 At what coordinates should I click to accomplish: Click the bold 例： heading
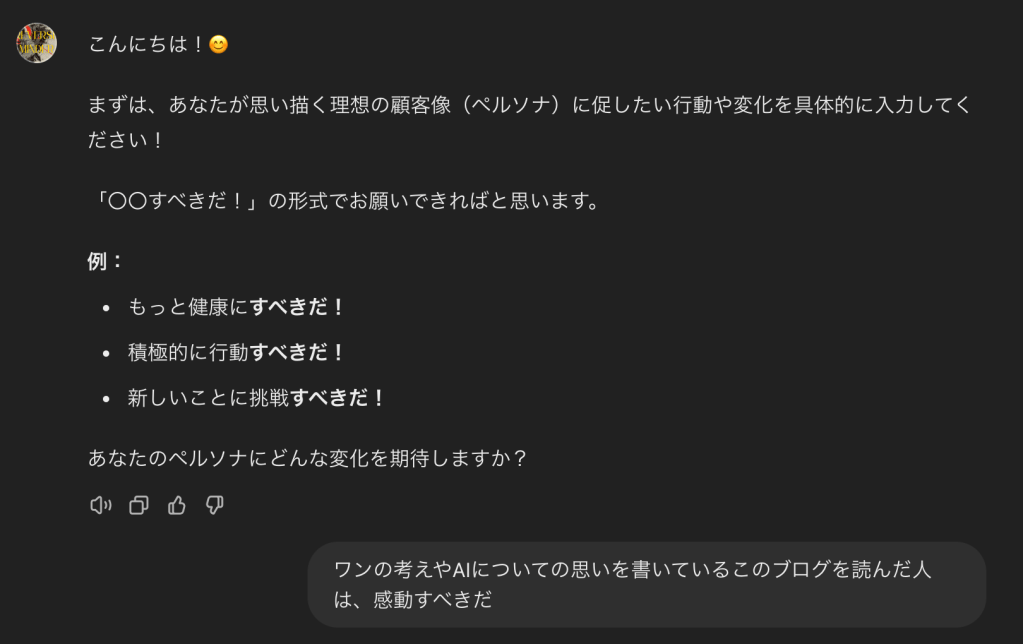point(106,261)
